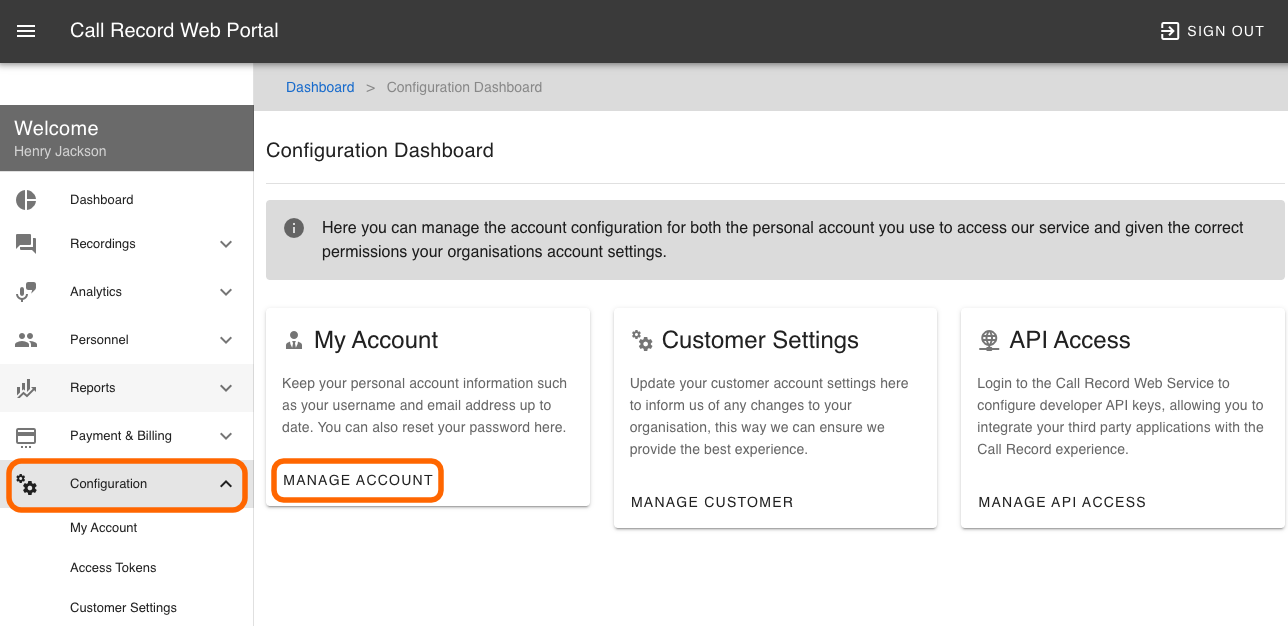
Task: Select the Configuration sidebar item
Action: 127,484
